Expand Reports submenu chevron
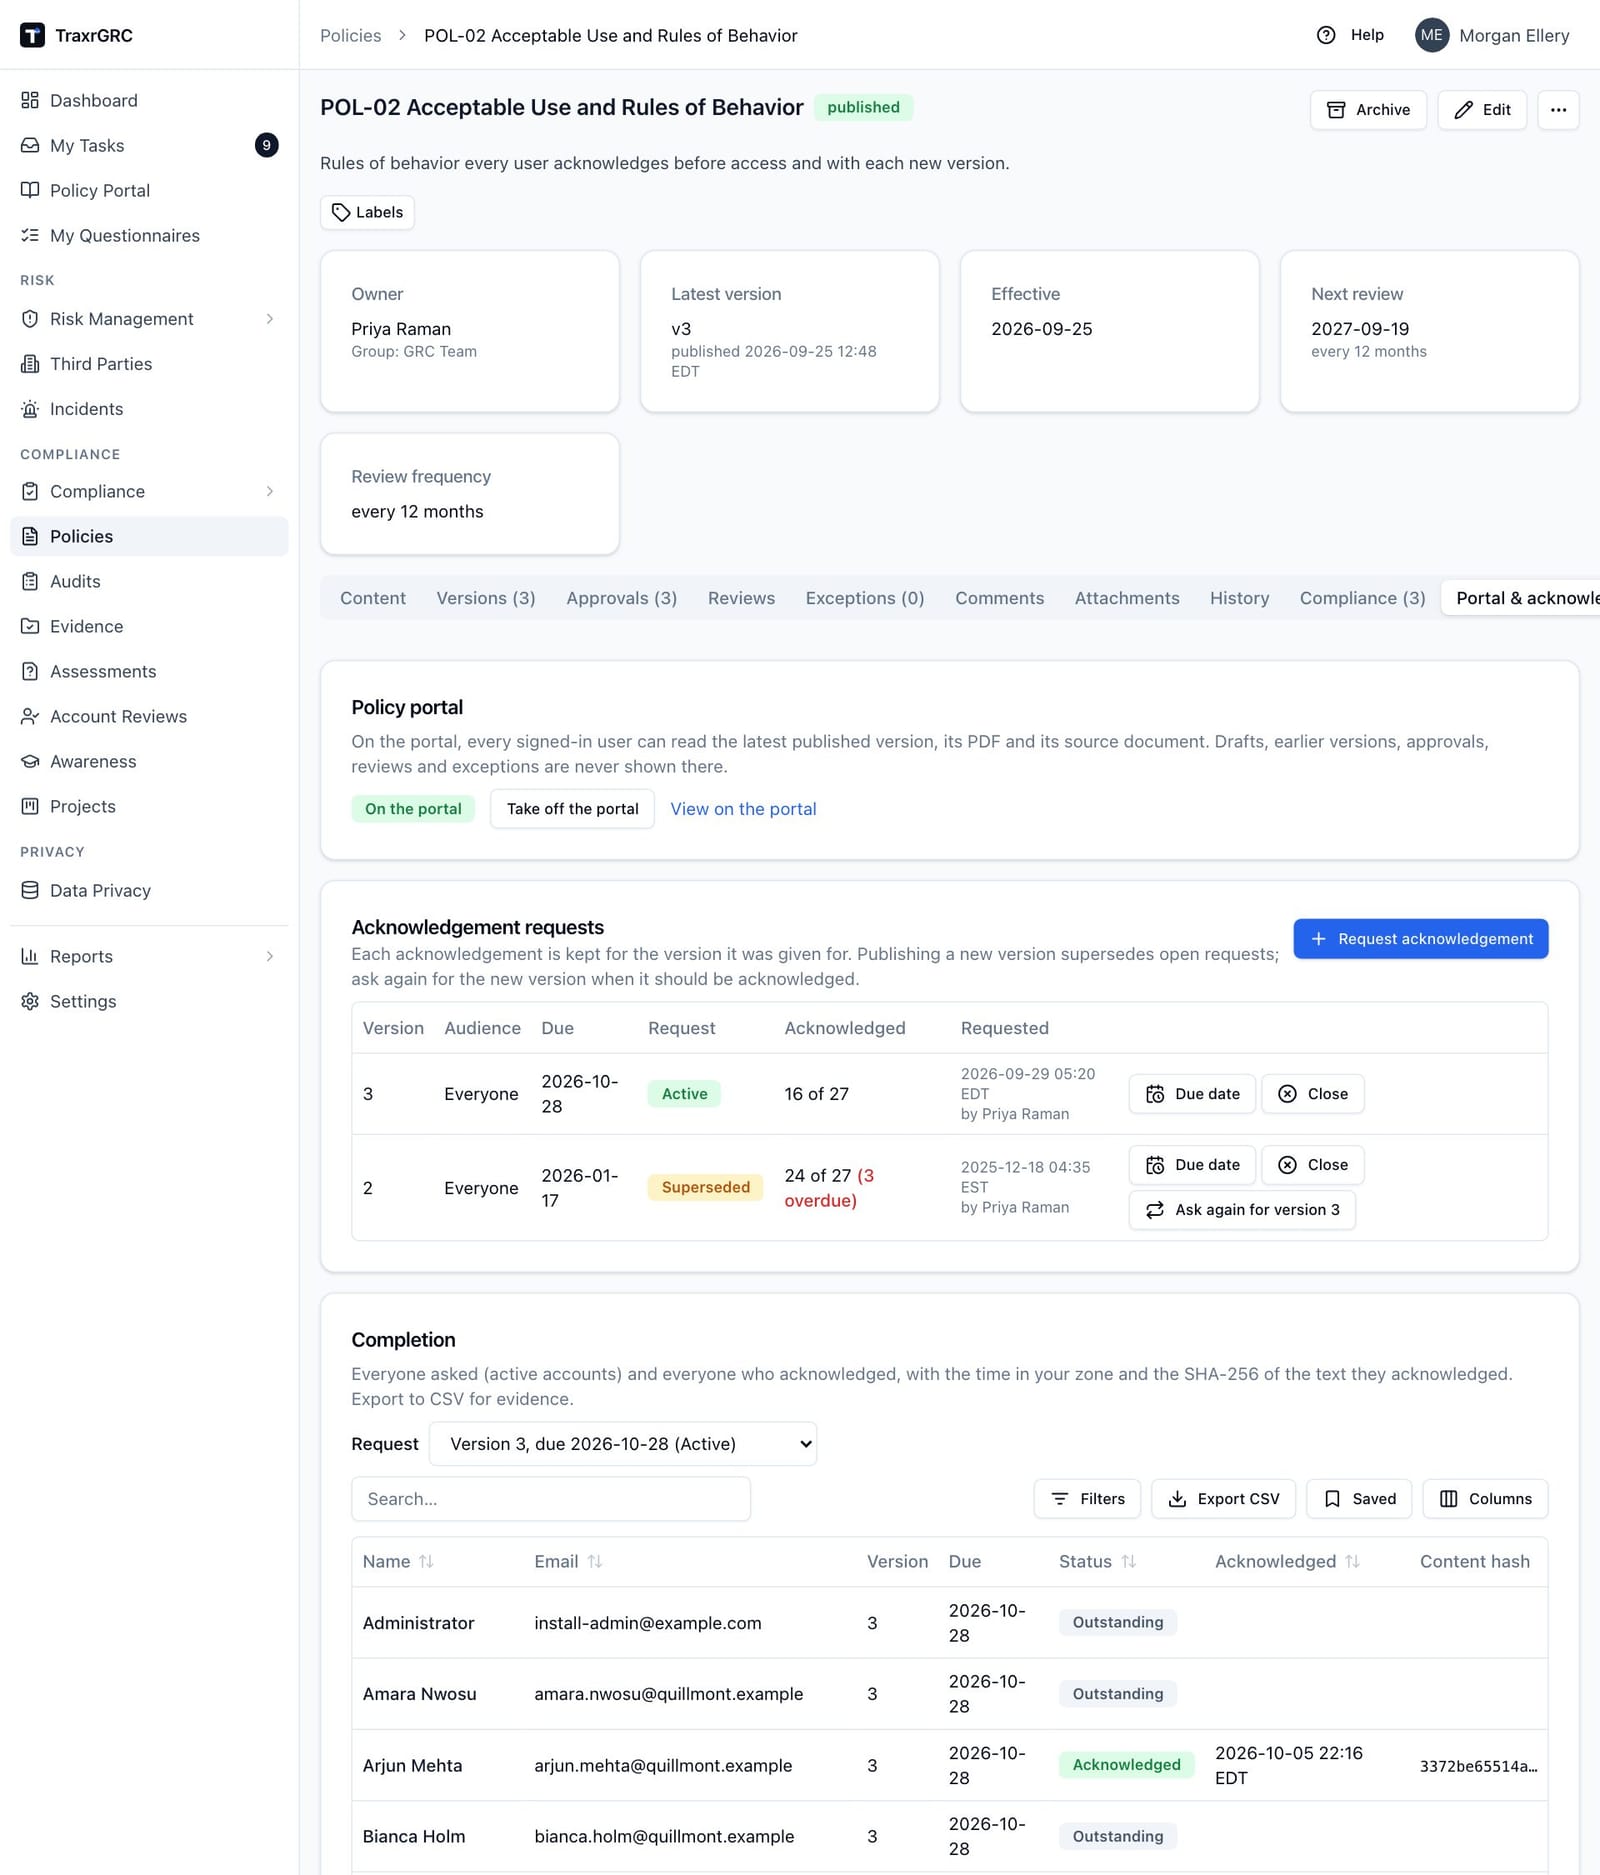The width and height of the screenshot is (1600, 1875). (x=270, y=956)
